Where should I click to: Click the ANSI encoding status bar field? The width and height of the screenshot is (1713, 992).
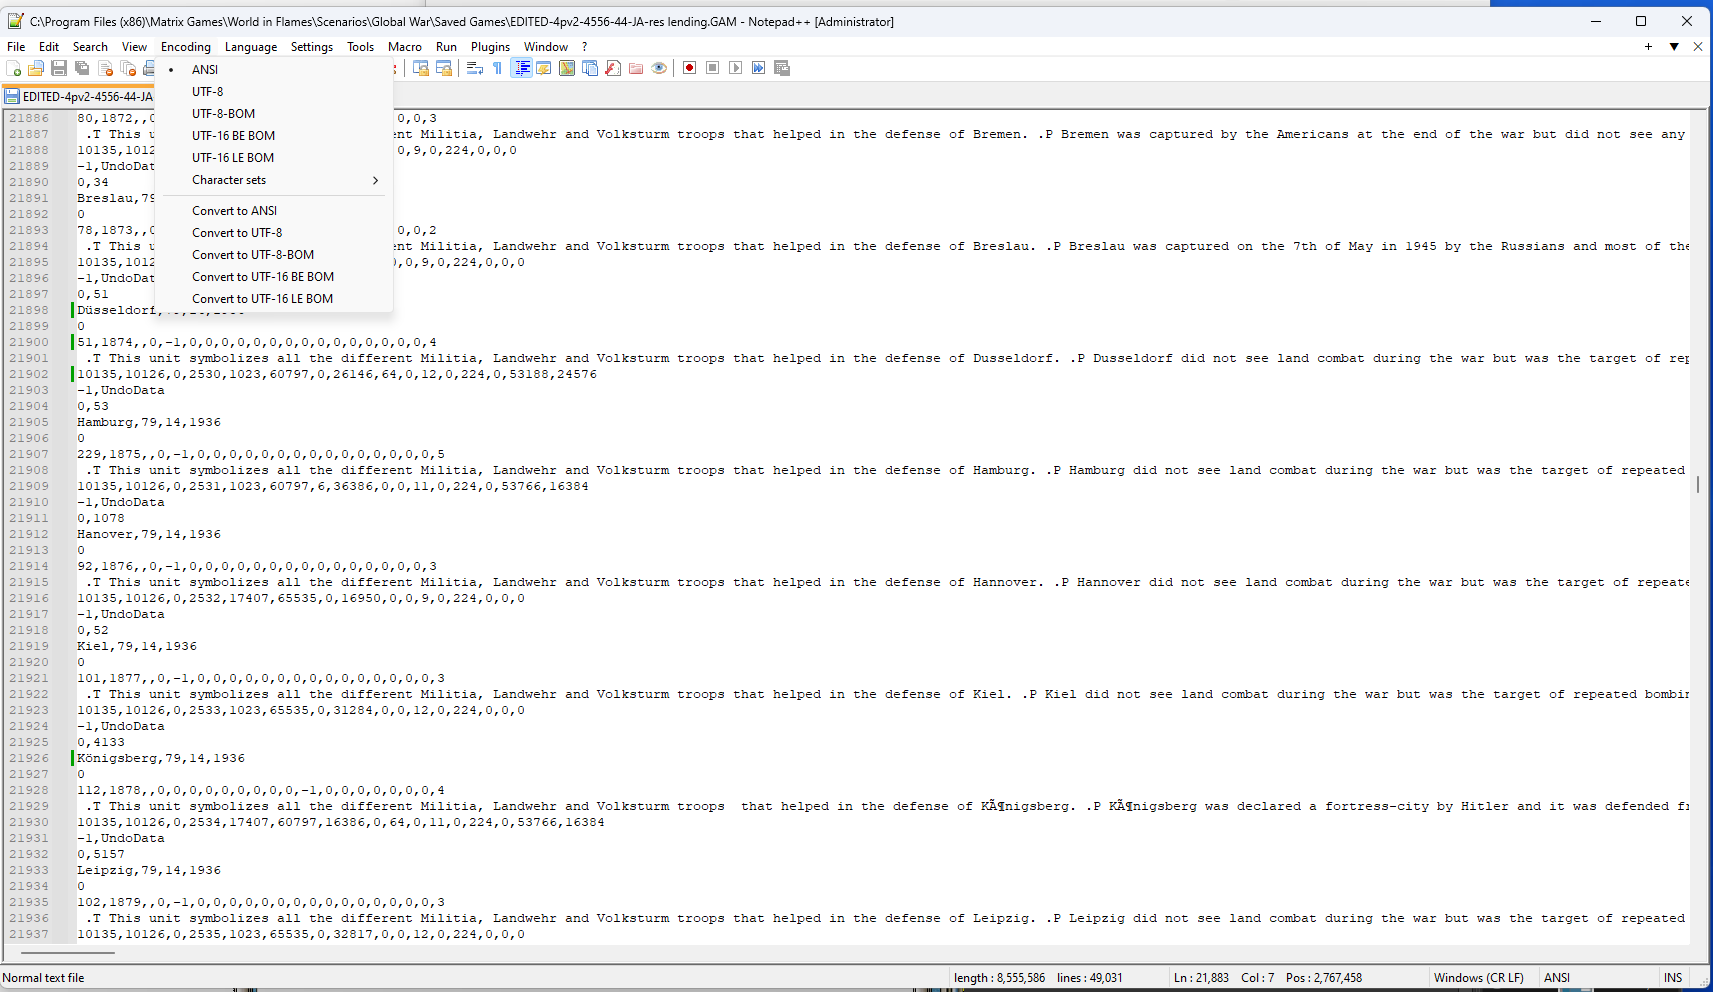click(x=1557, y=978)
